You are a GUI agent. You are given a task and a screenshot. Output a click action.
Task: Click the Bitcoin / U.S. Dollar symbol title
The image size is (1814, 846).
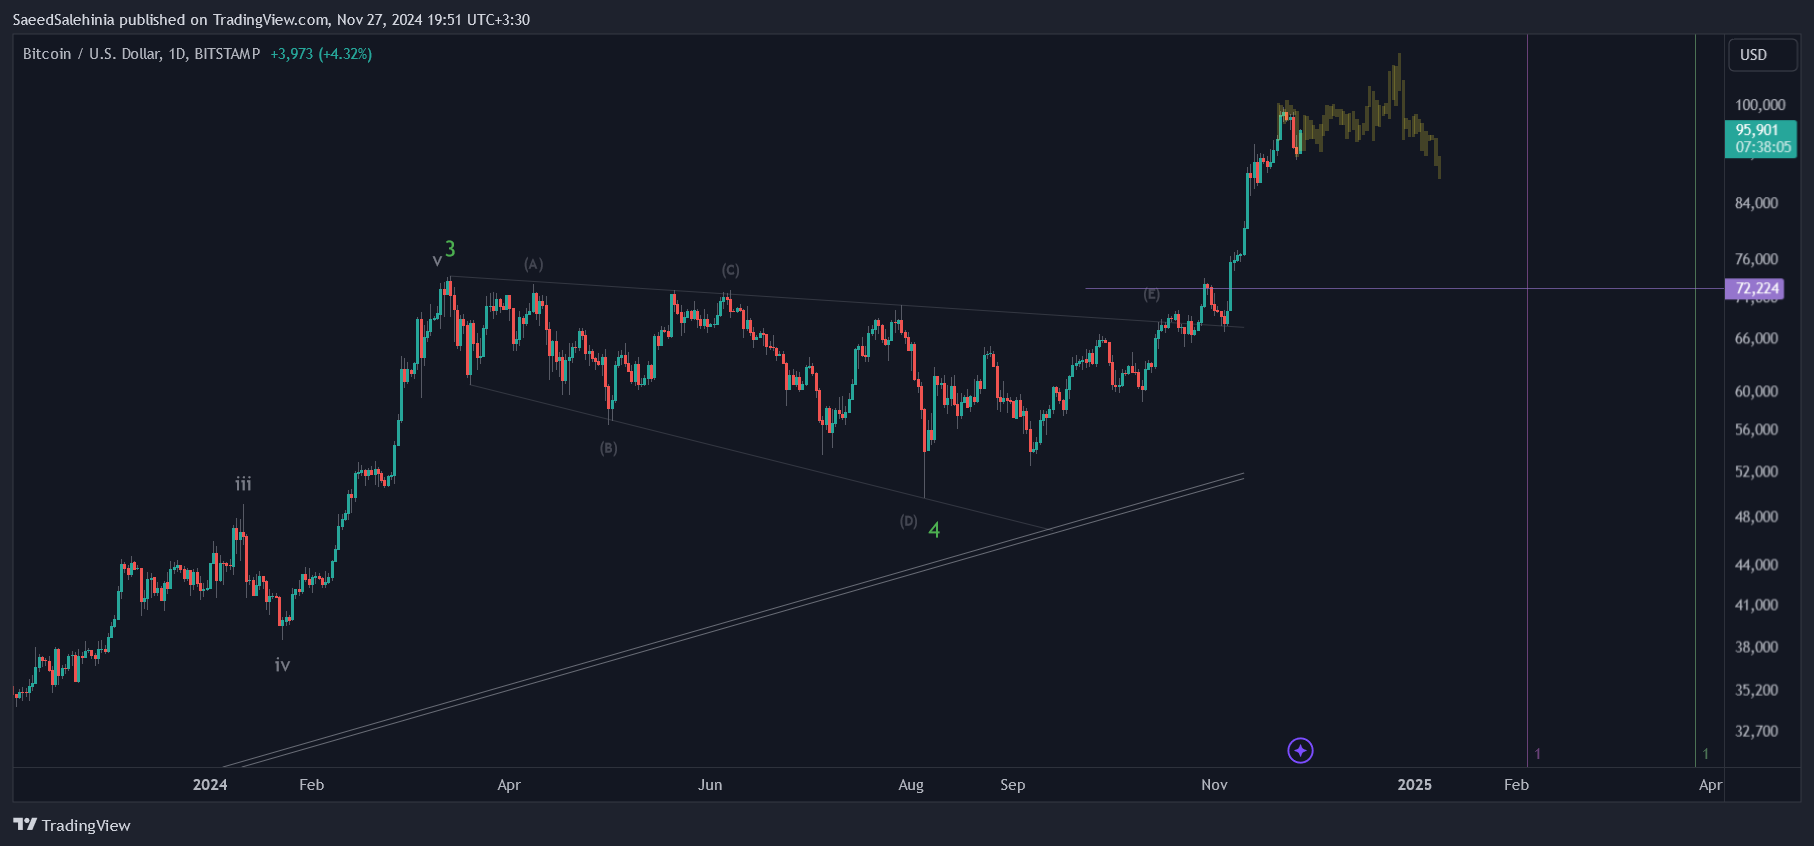(141, 54)
